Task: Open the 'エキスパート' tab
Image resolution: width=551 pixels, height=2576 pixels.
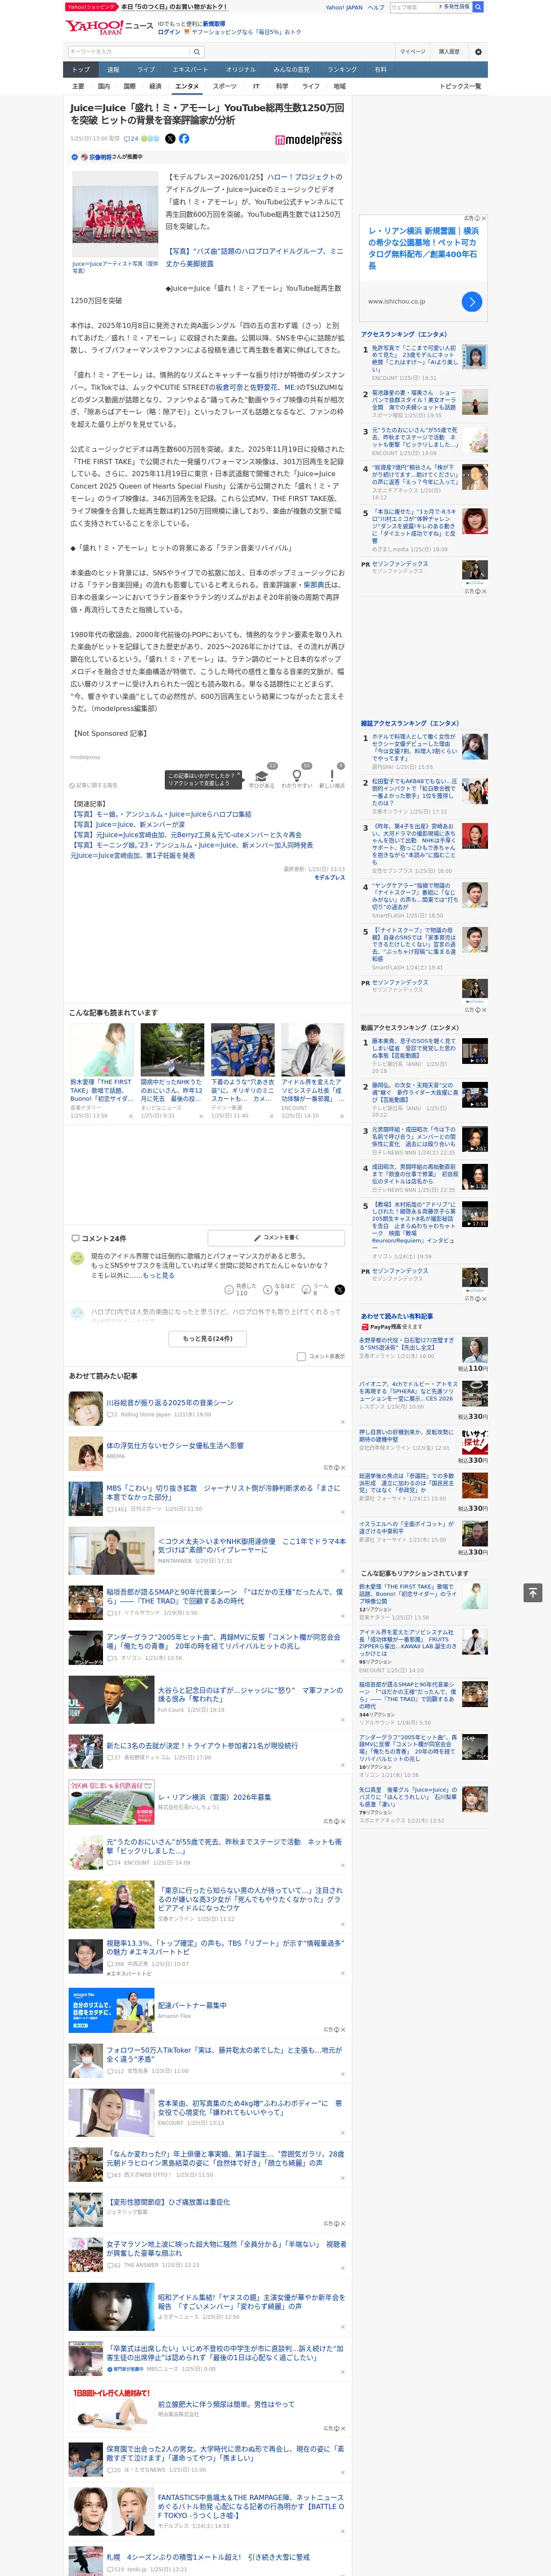Action: (190, 70)
